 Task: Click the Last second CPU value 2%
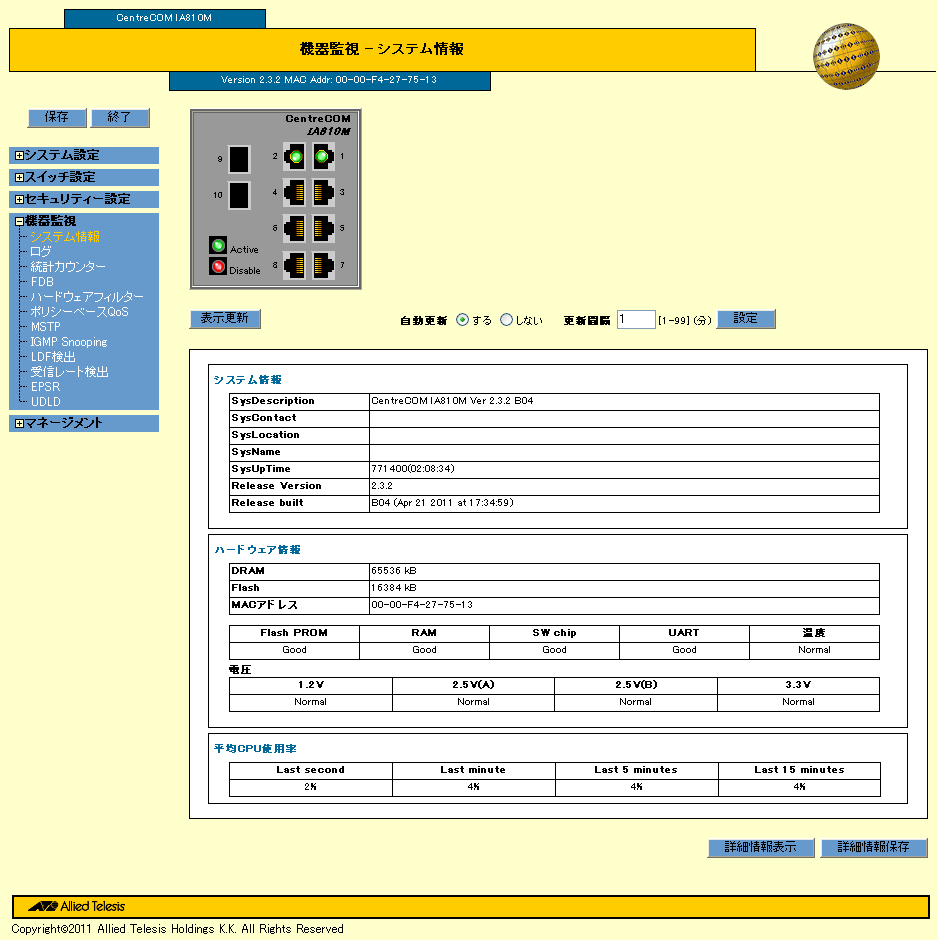(x=310, y=787)
